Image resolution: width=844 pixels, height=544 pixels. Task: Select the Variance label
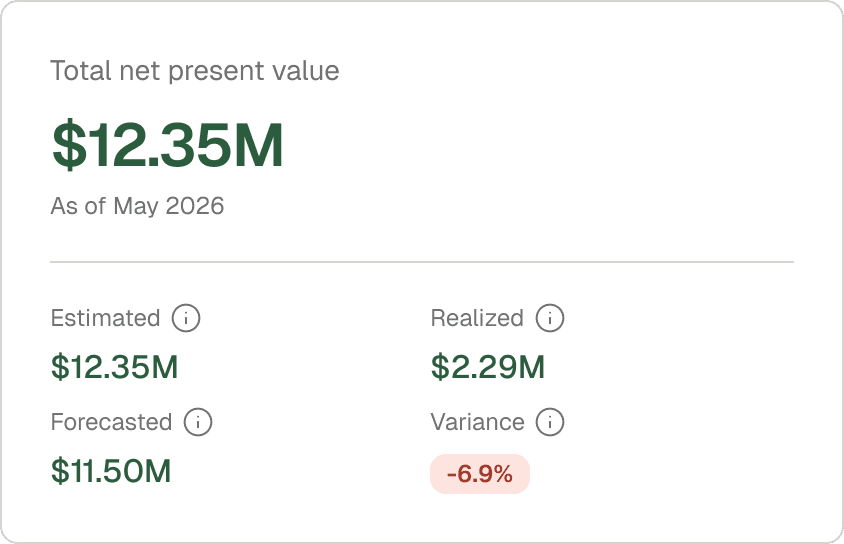tap(477, 422)
